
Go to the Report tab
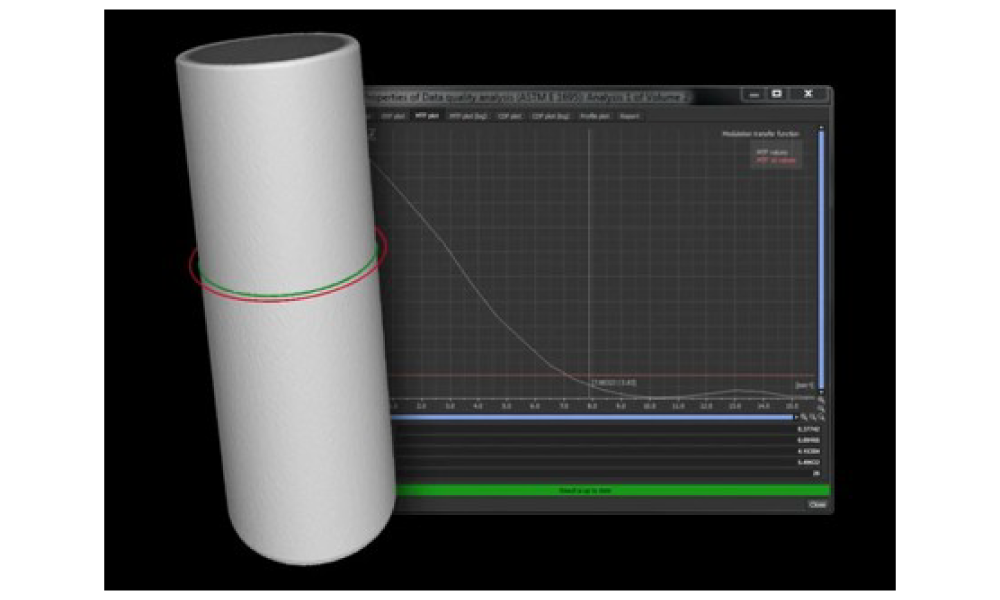(x=630, y=116)
